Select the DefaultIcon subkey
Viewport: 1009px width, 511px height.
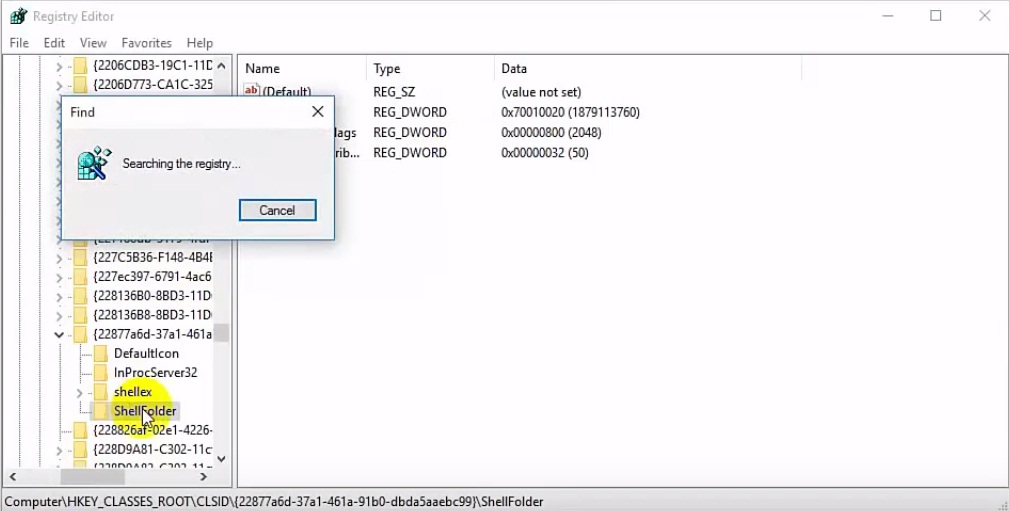click(x=146, y=353)
